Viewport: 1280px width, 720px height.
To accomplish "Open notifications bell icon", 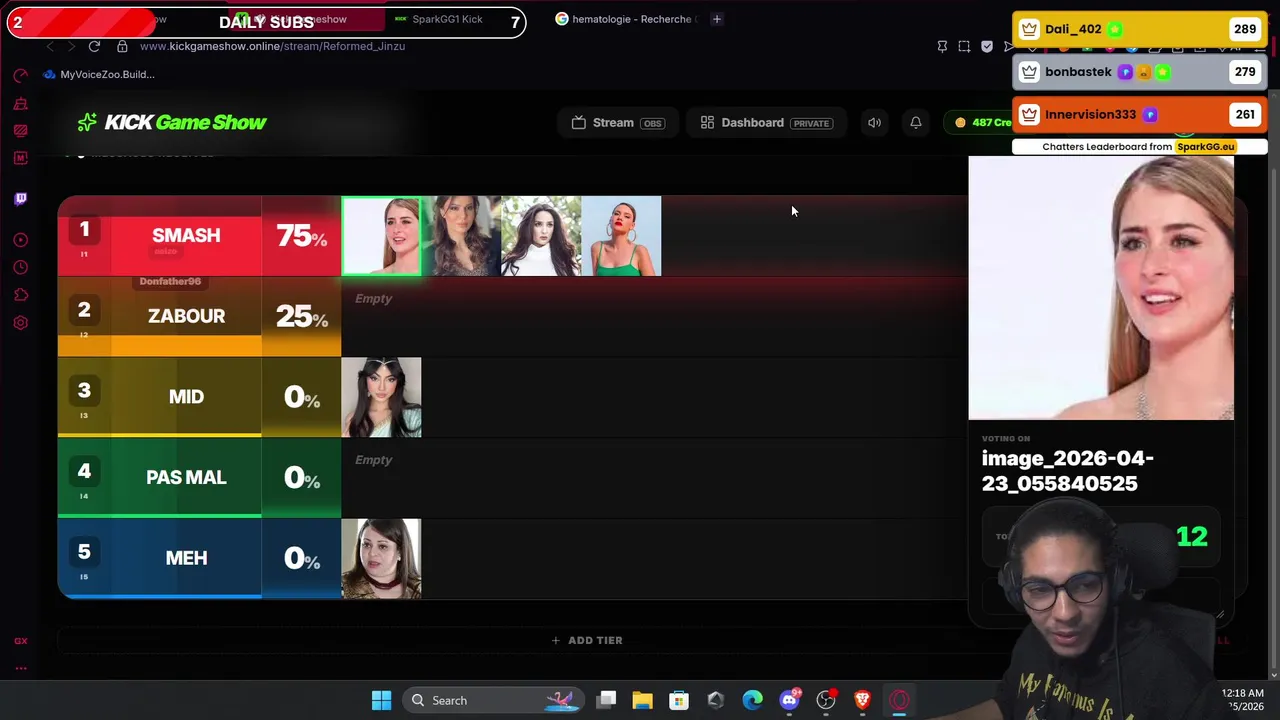I will [915, 123].
